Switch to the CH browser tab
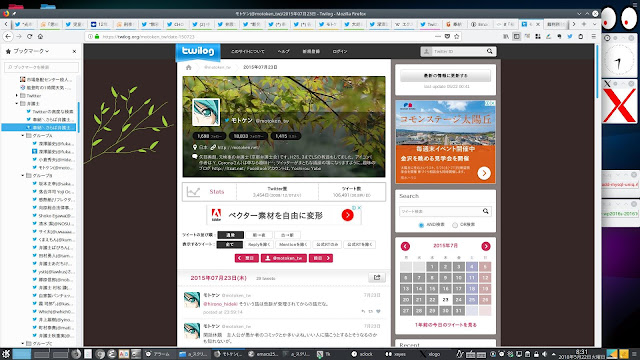Image resolution: width=640 pixels, height=360 pixels. (x=176, y=24)
